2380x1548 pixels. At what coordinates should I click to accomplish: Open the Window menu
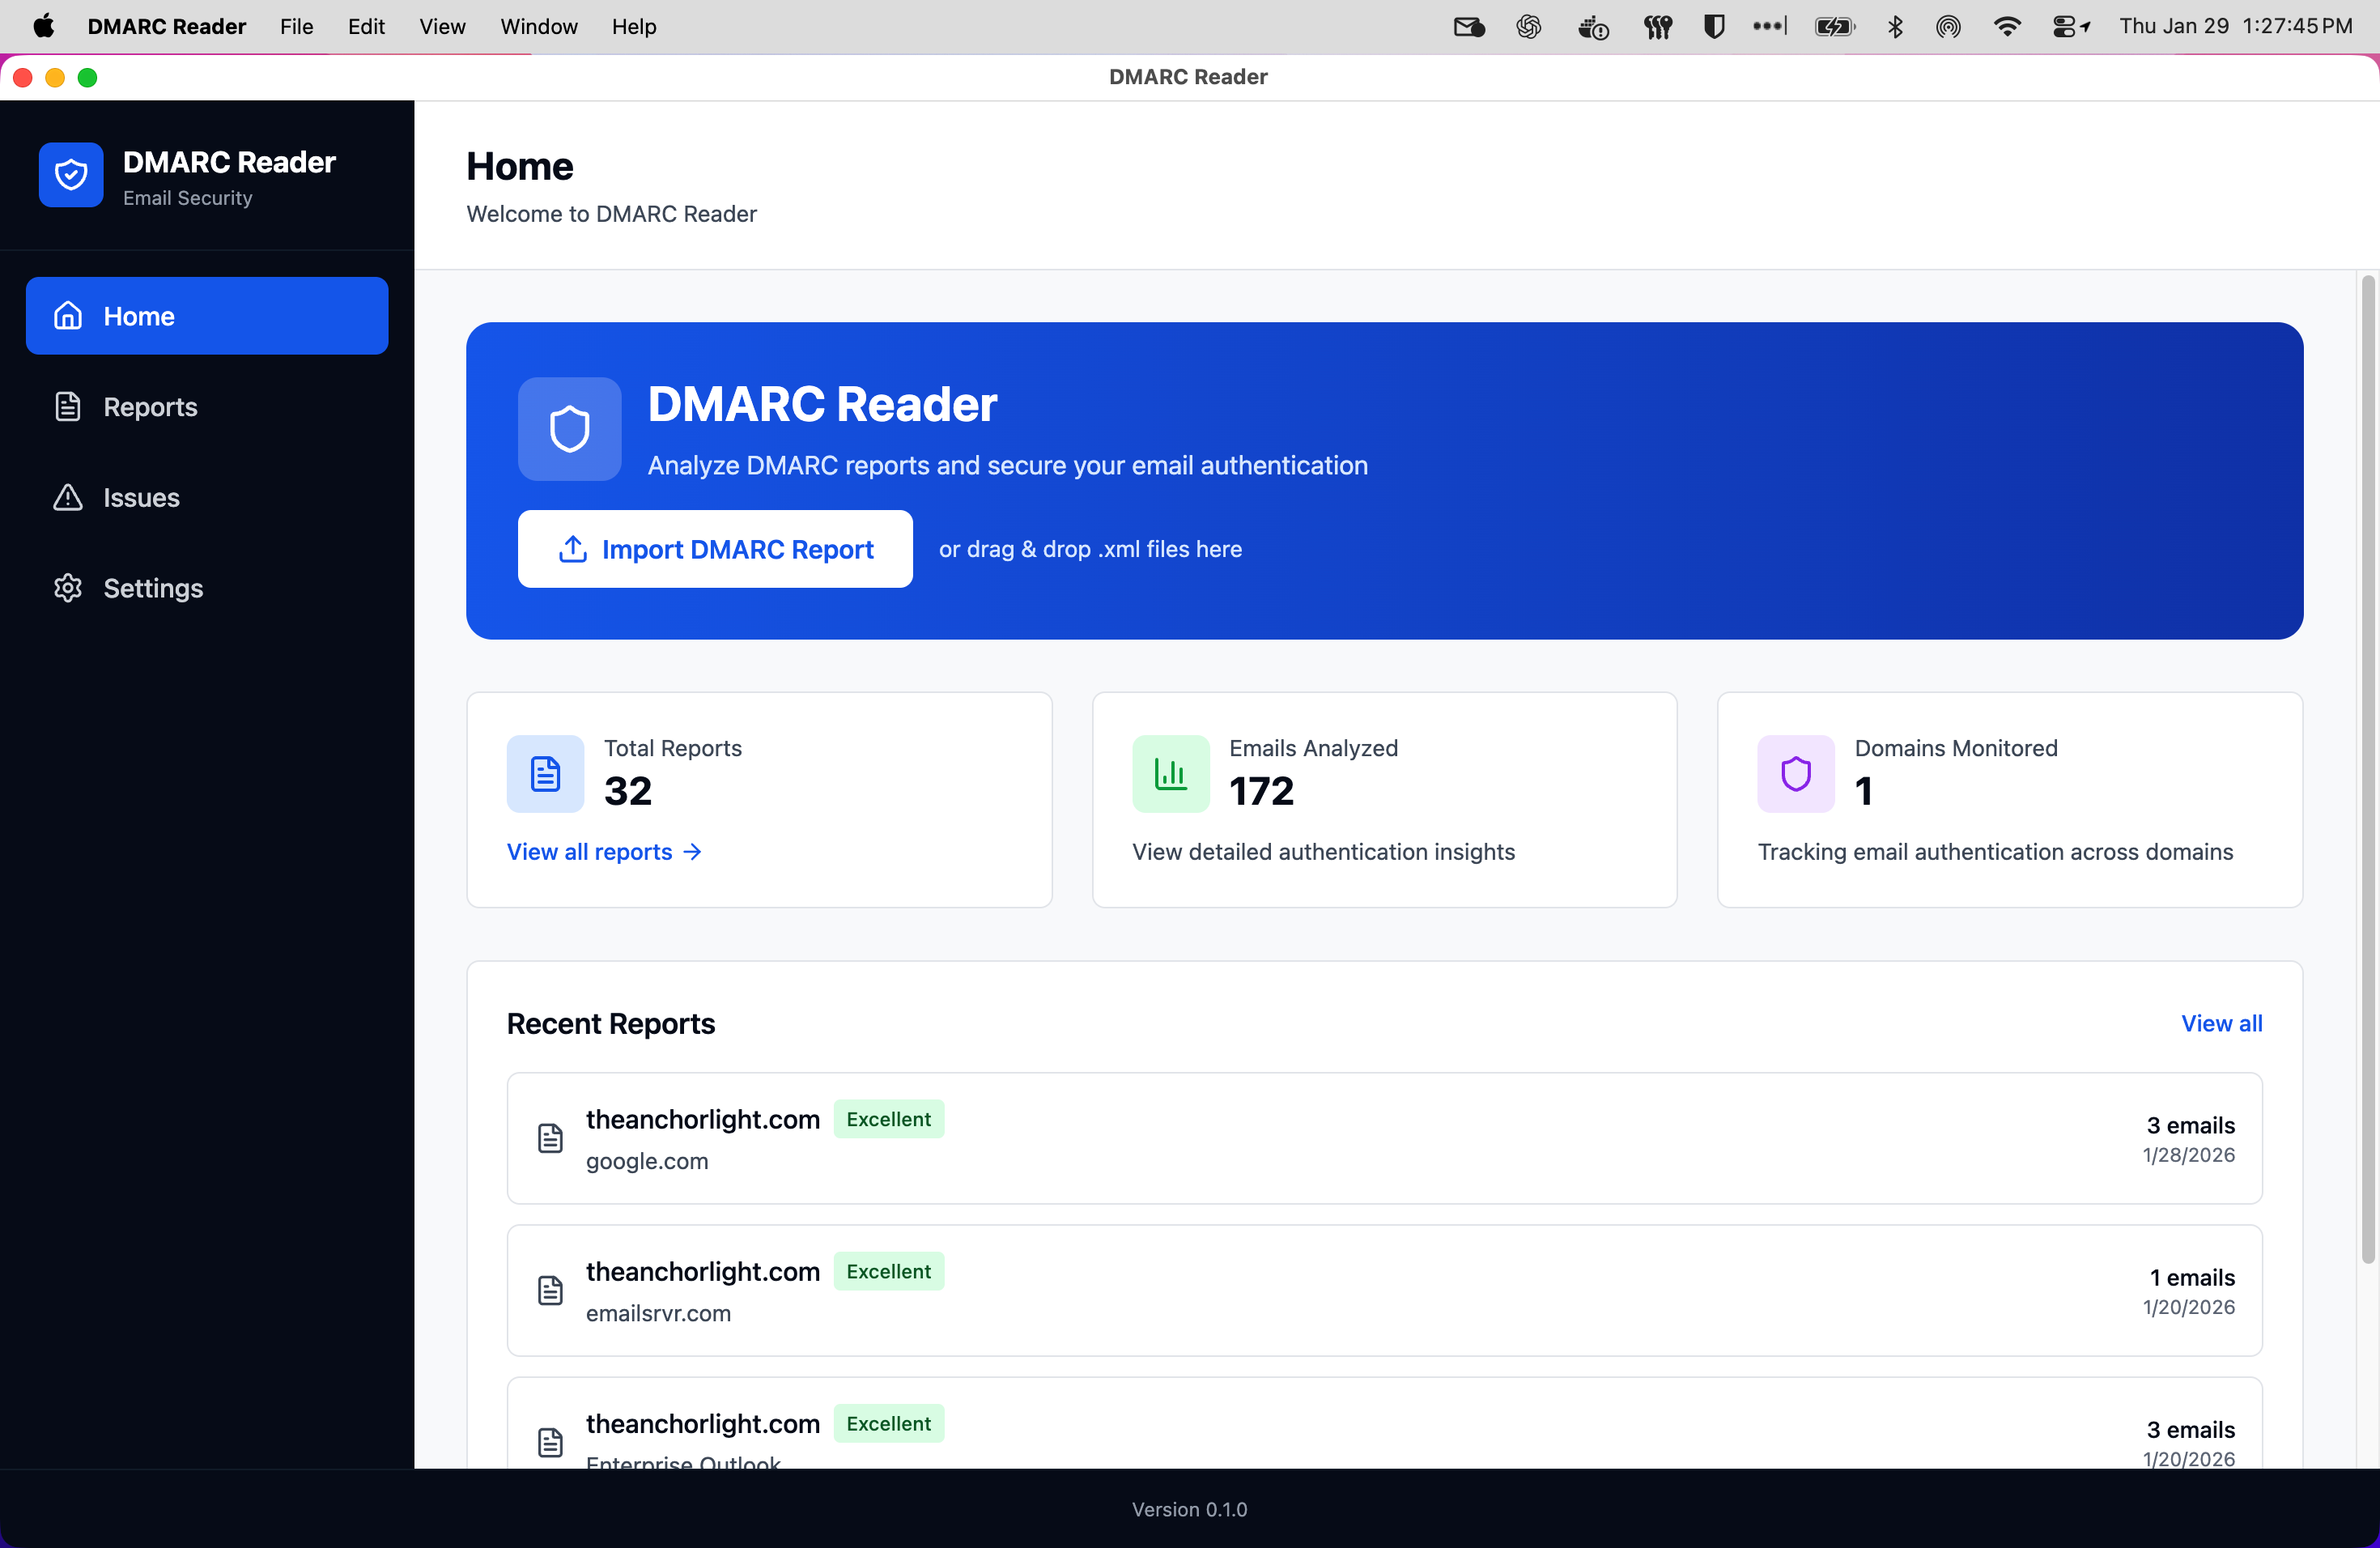coord(538,26)
